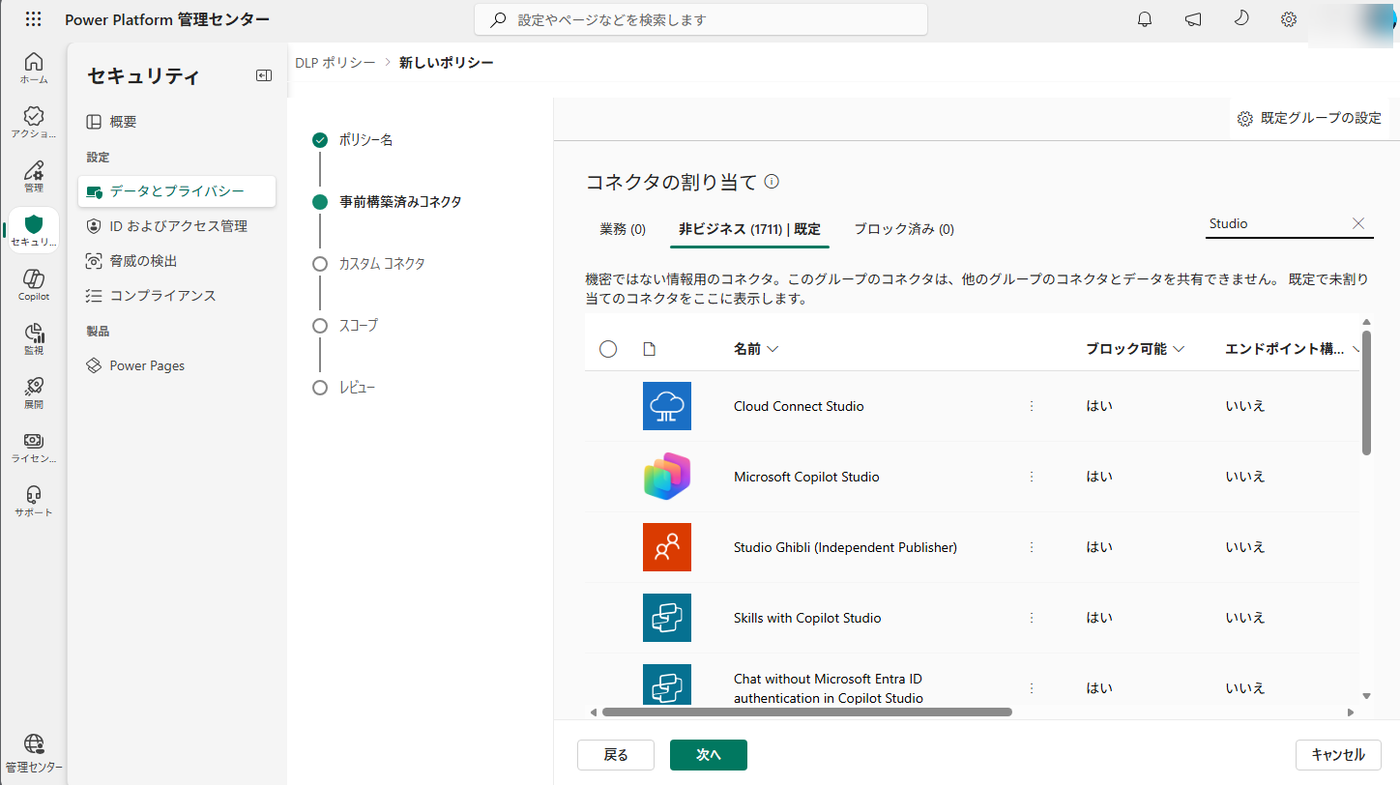The width and height of the screenshot is (1400, 785).
Task: Go to Home in left rail
Action: (33, 68)
